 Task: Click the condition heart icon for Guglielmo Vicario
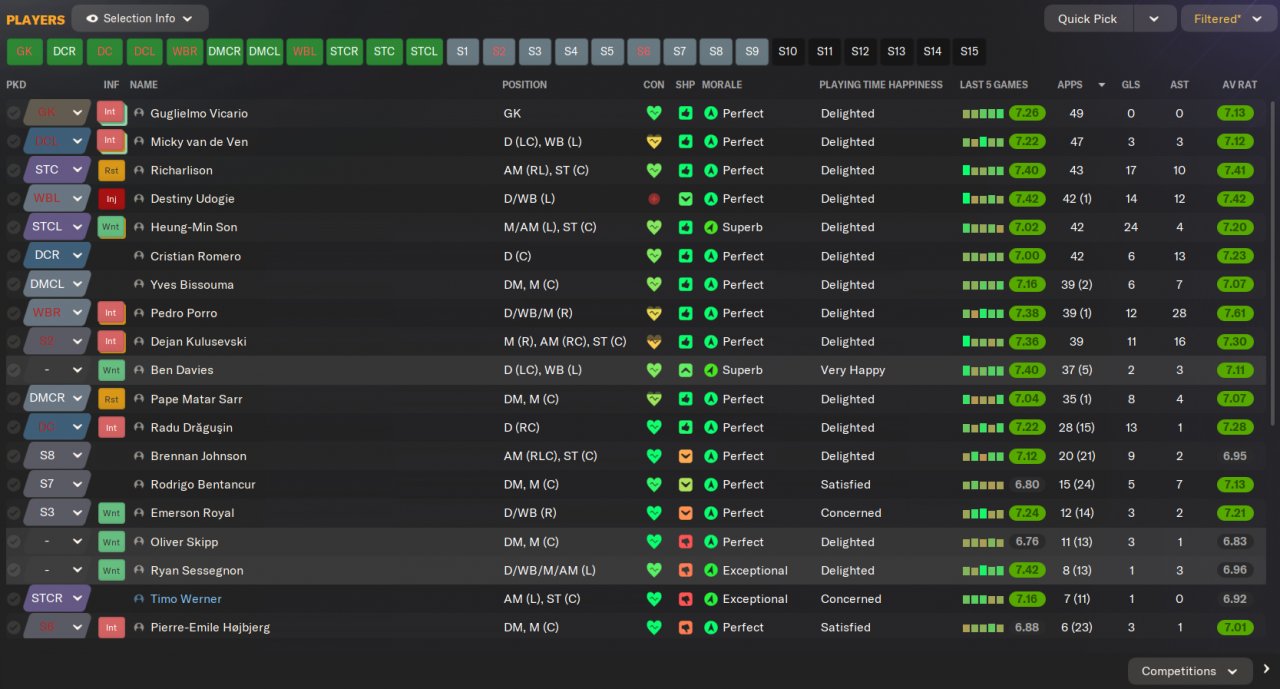tap(654, 113)
